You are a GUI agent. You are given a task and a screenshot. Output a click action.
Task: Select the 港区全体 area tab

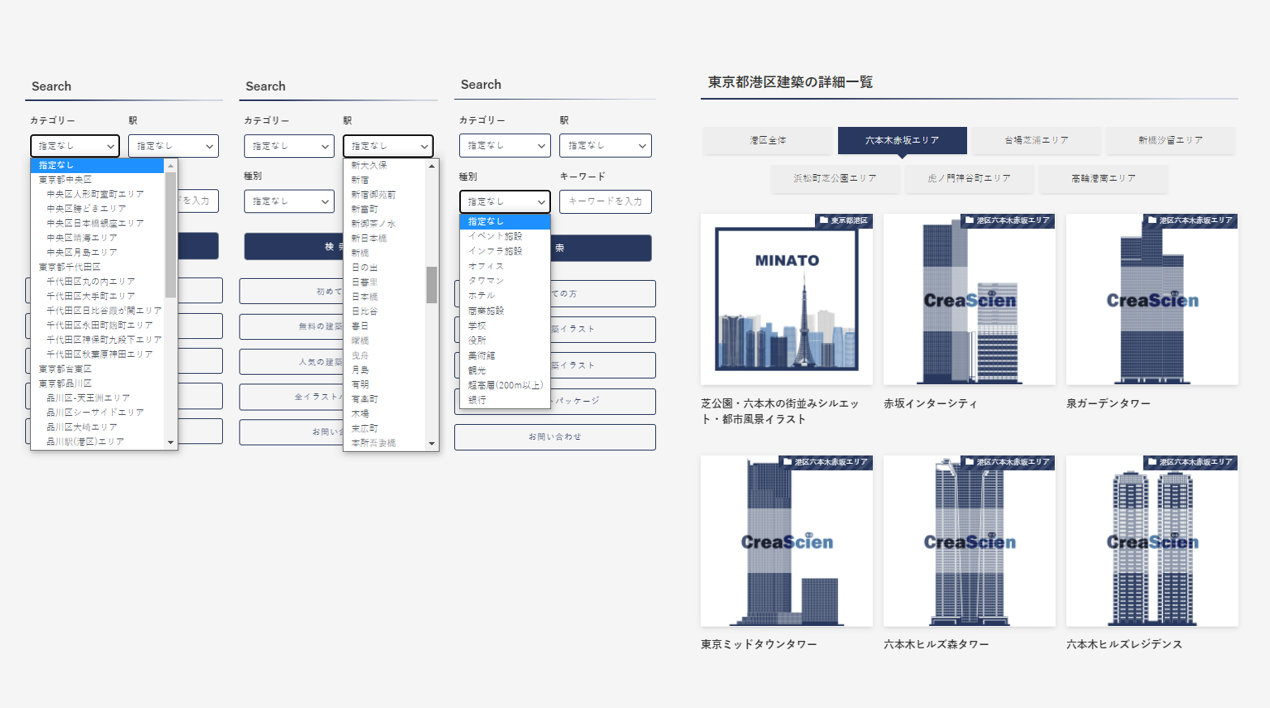pos(766,141)
